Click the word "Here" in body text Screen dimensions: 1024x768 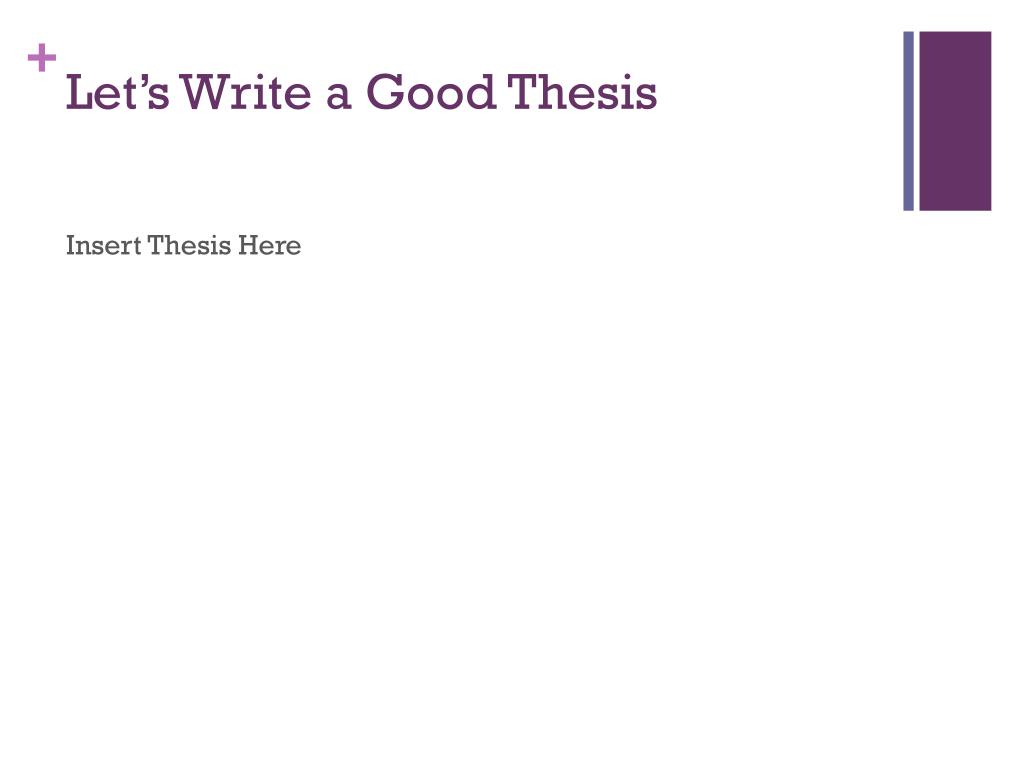pos(269,246)
